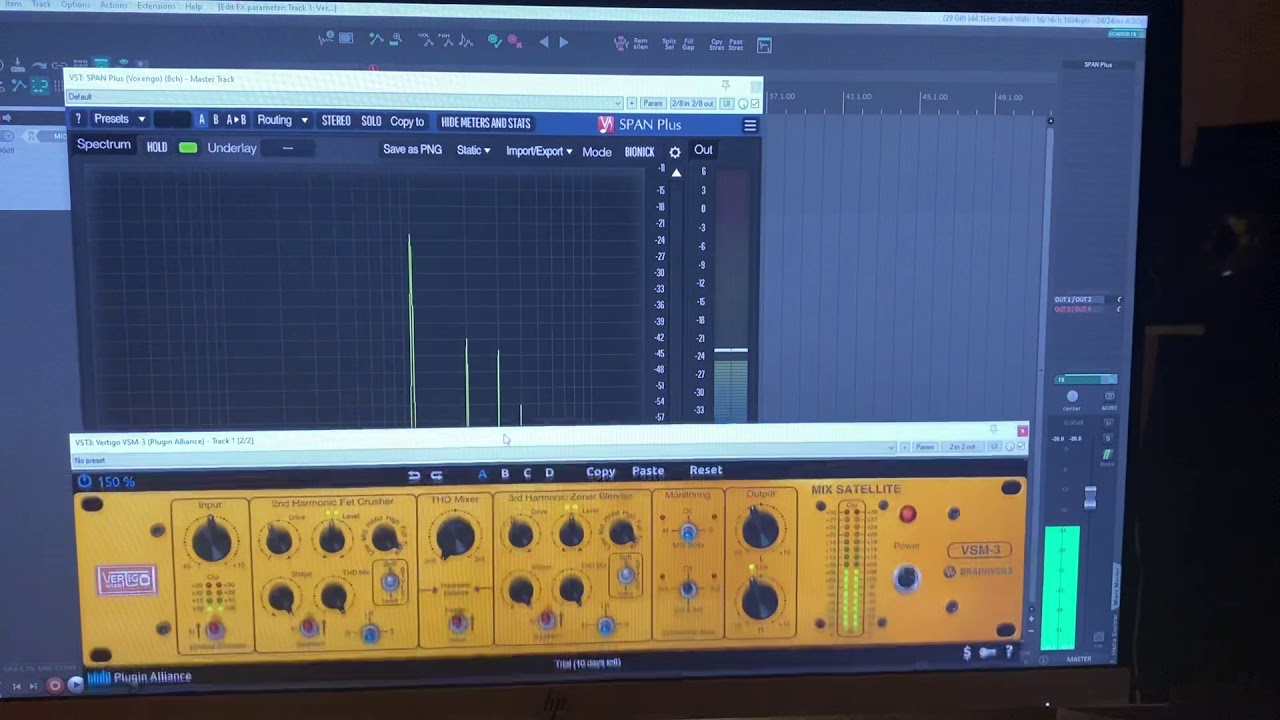Select VSM-3 preset slot C

pos(527,474)
